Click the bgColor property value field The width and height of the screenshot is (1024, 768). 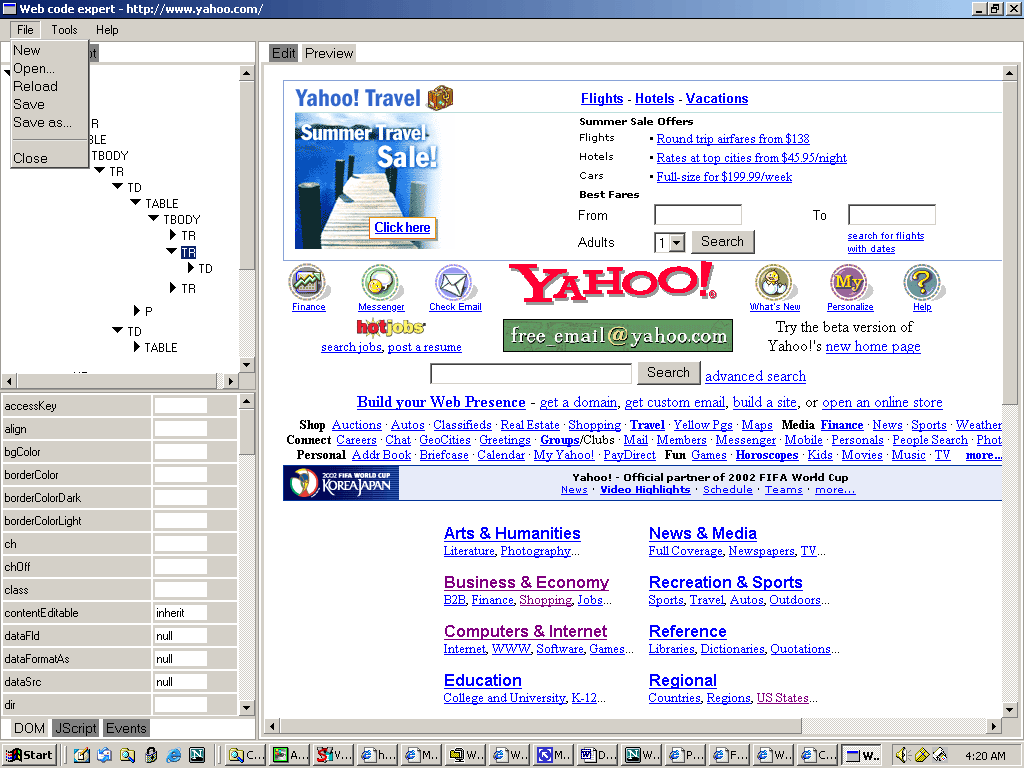pos(181,451)
